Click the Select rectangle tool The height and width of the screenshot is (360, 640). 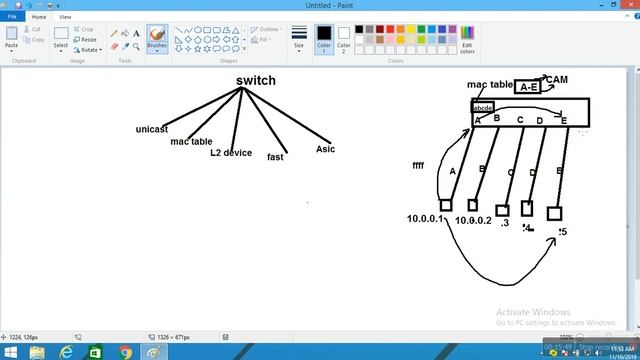(61, 33)
